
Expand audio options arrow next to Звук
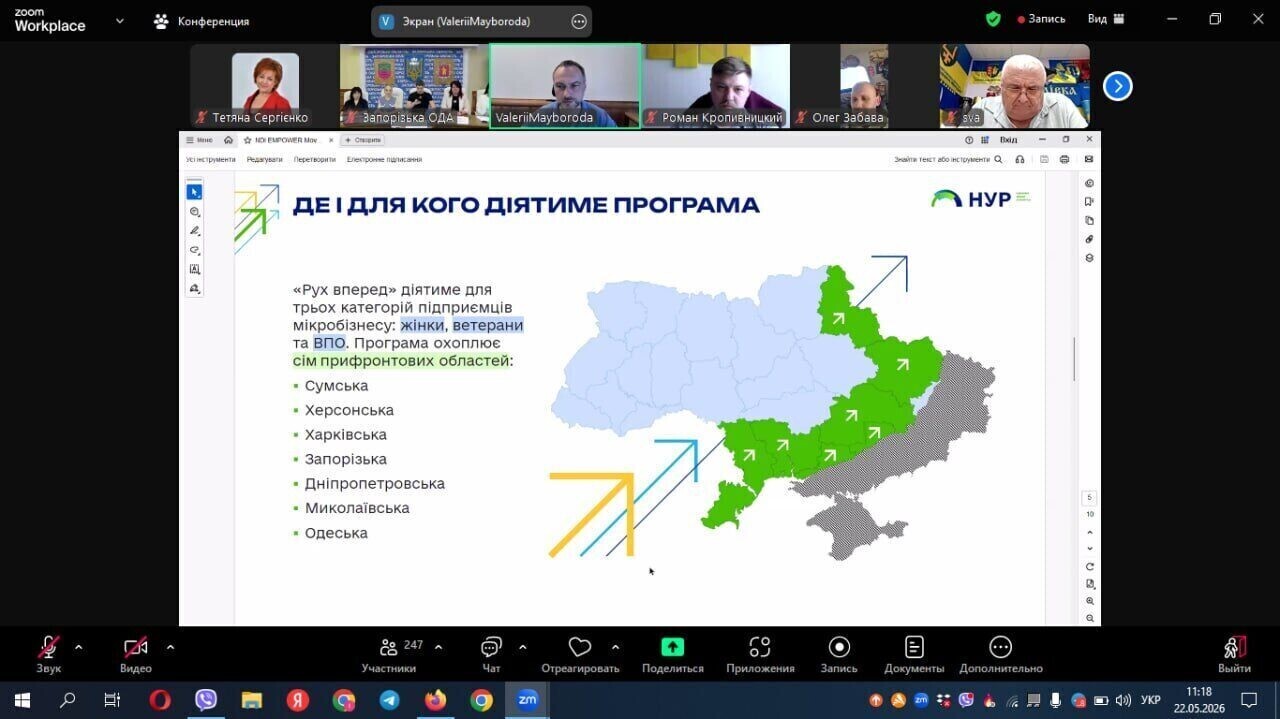78,647
